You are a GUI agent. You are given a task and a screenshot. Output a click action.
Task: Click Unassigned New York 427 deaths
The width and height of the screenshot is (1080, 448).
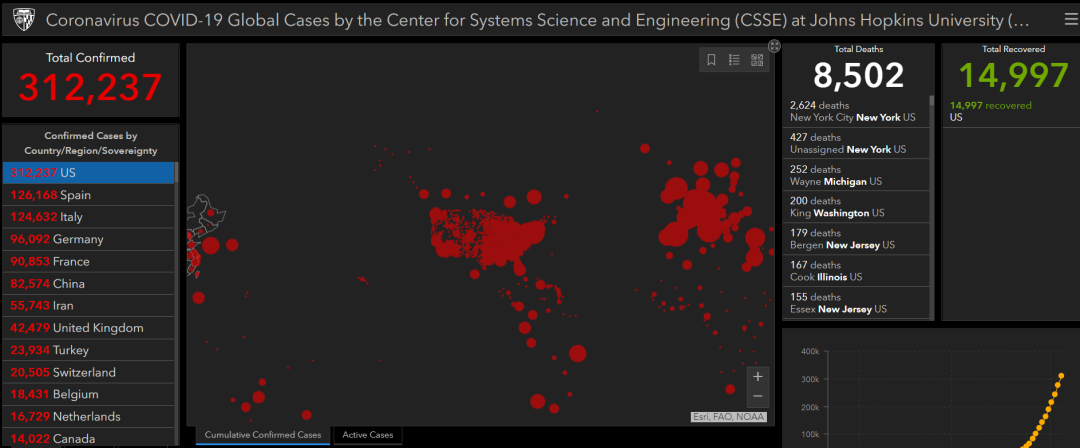(855, 143)
